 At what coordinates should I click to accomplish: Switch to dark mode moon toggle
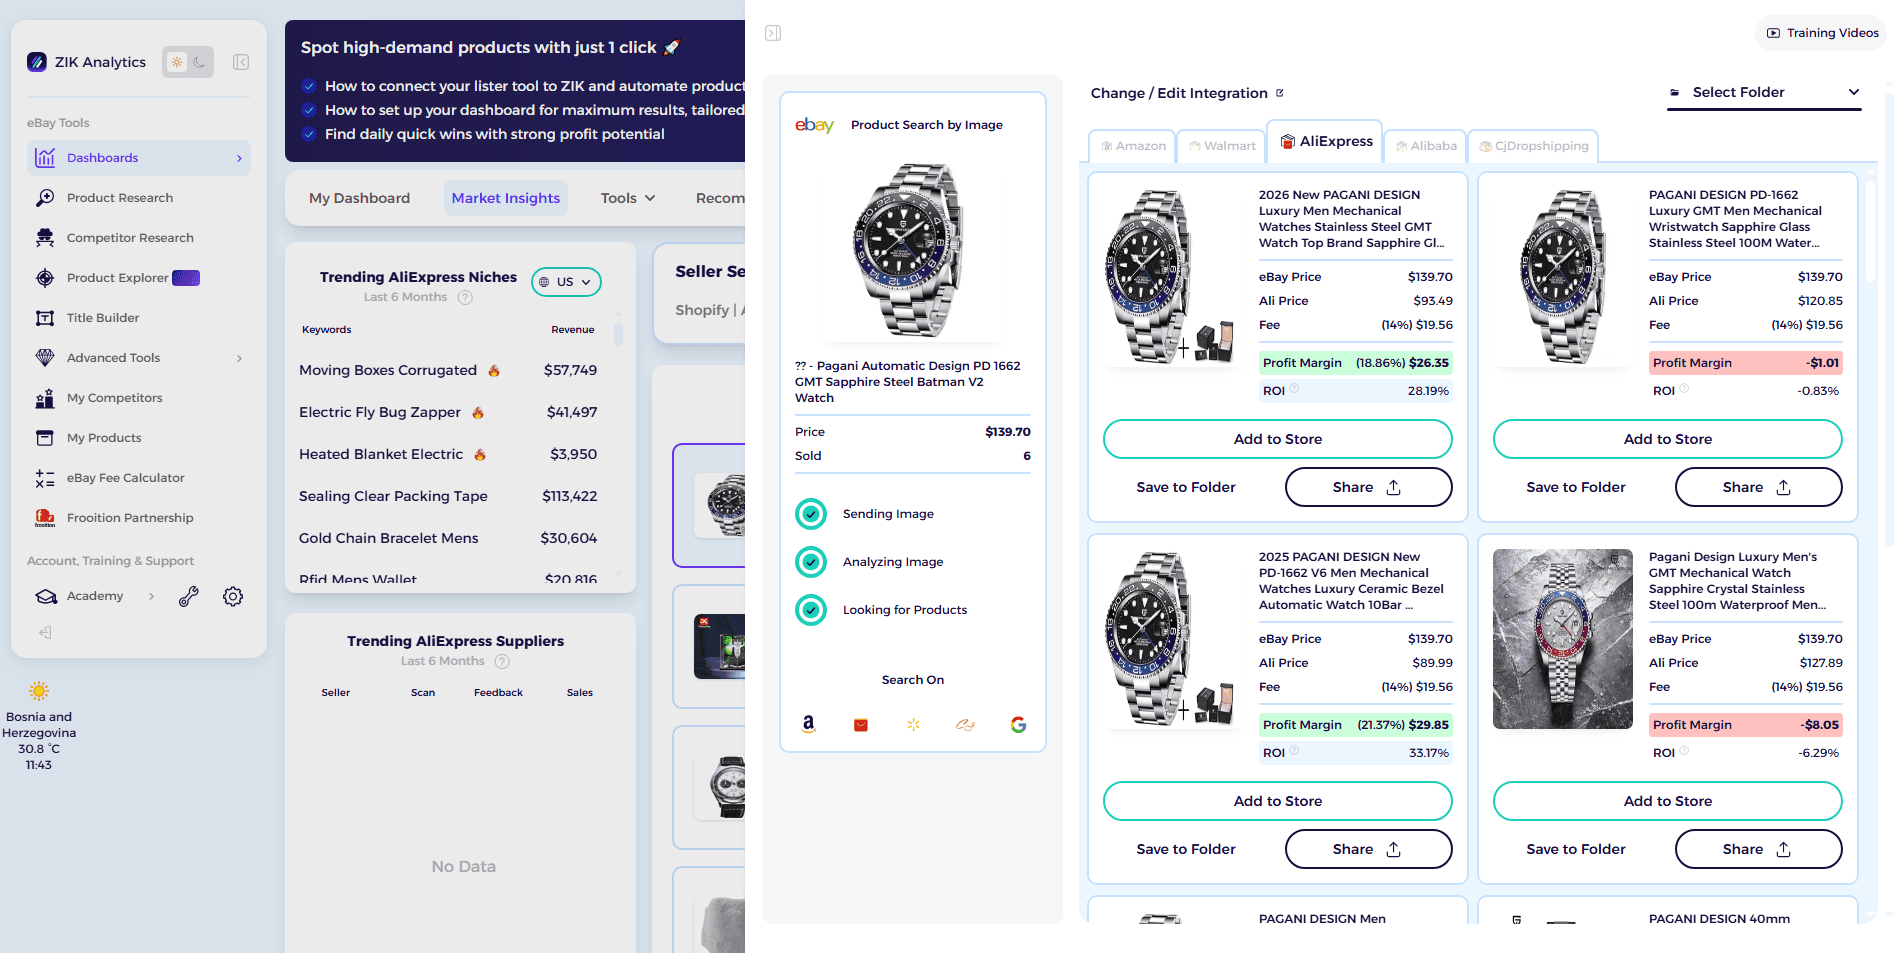(200, 62)
